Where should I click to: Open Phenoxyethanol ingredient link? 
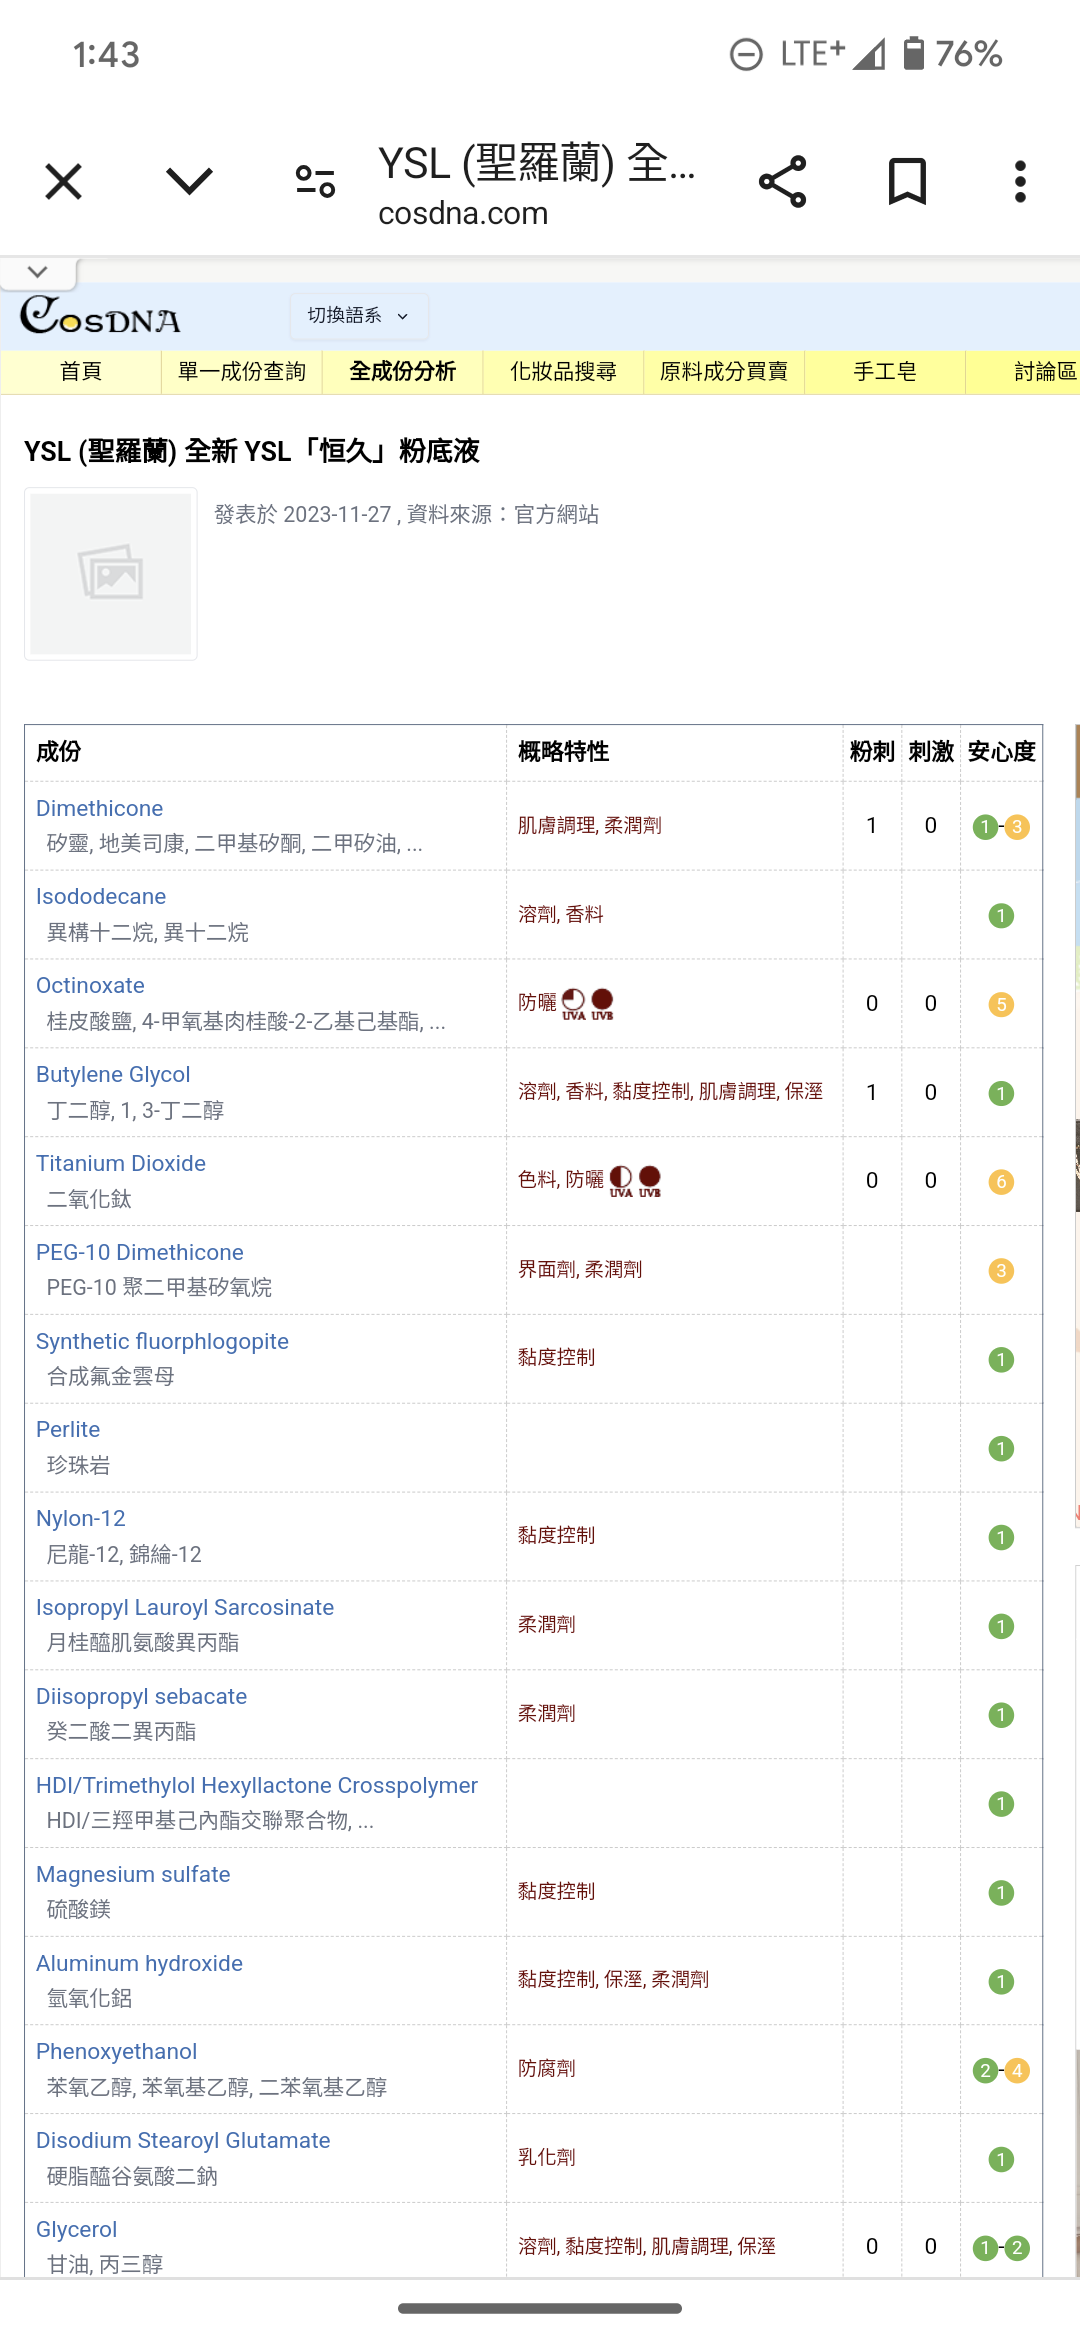point(116,2052)
